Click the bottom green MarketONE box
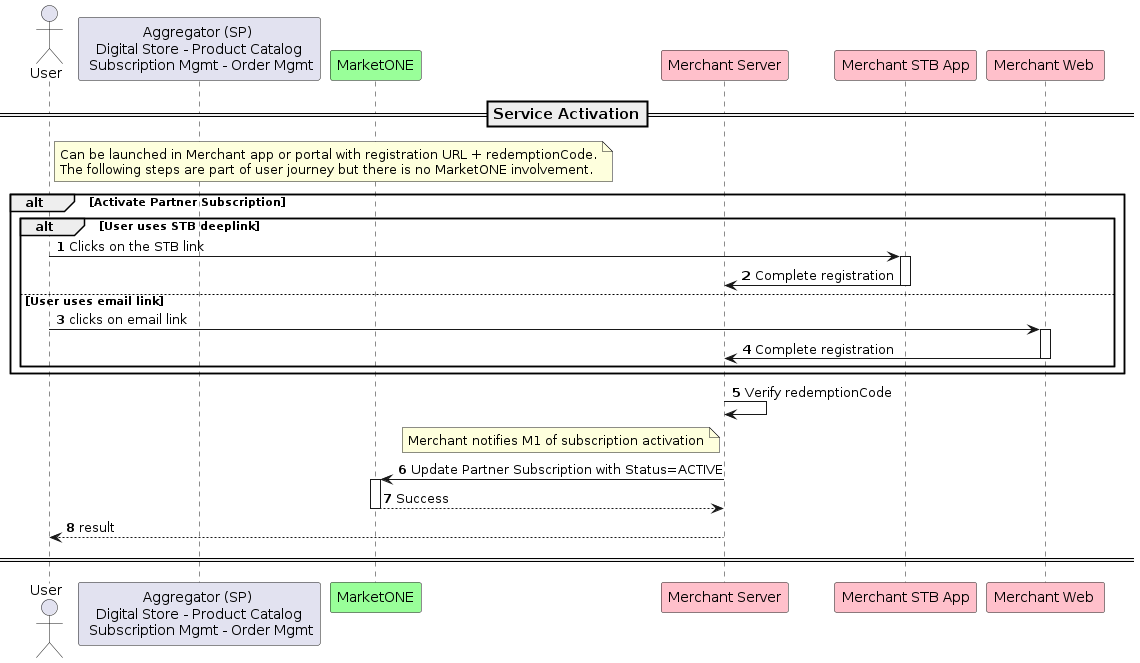 click(x=375, y=597)
